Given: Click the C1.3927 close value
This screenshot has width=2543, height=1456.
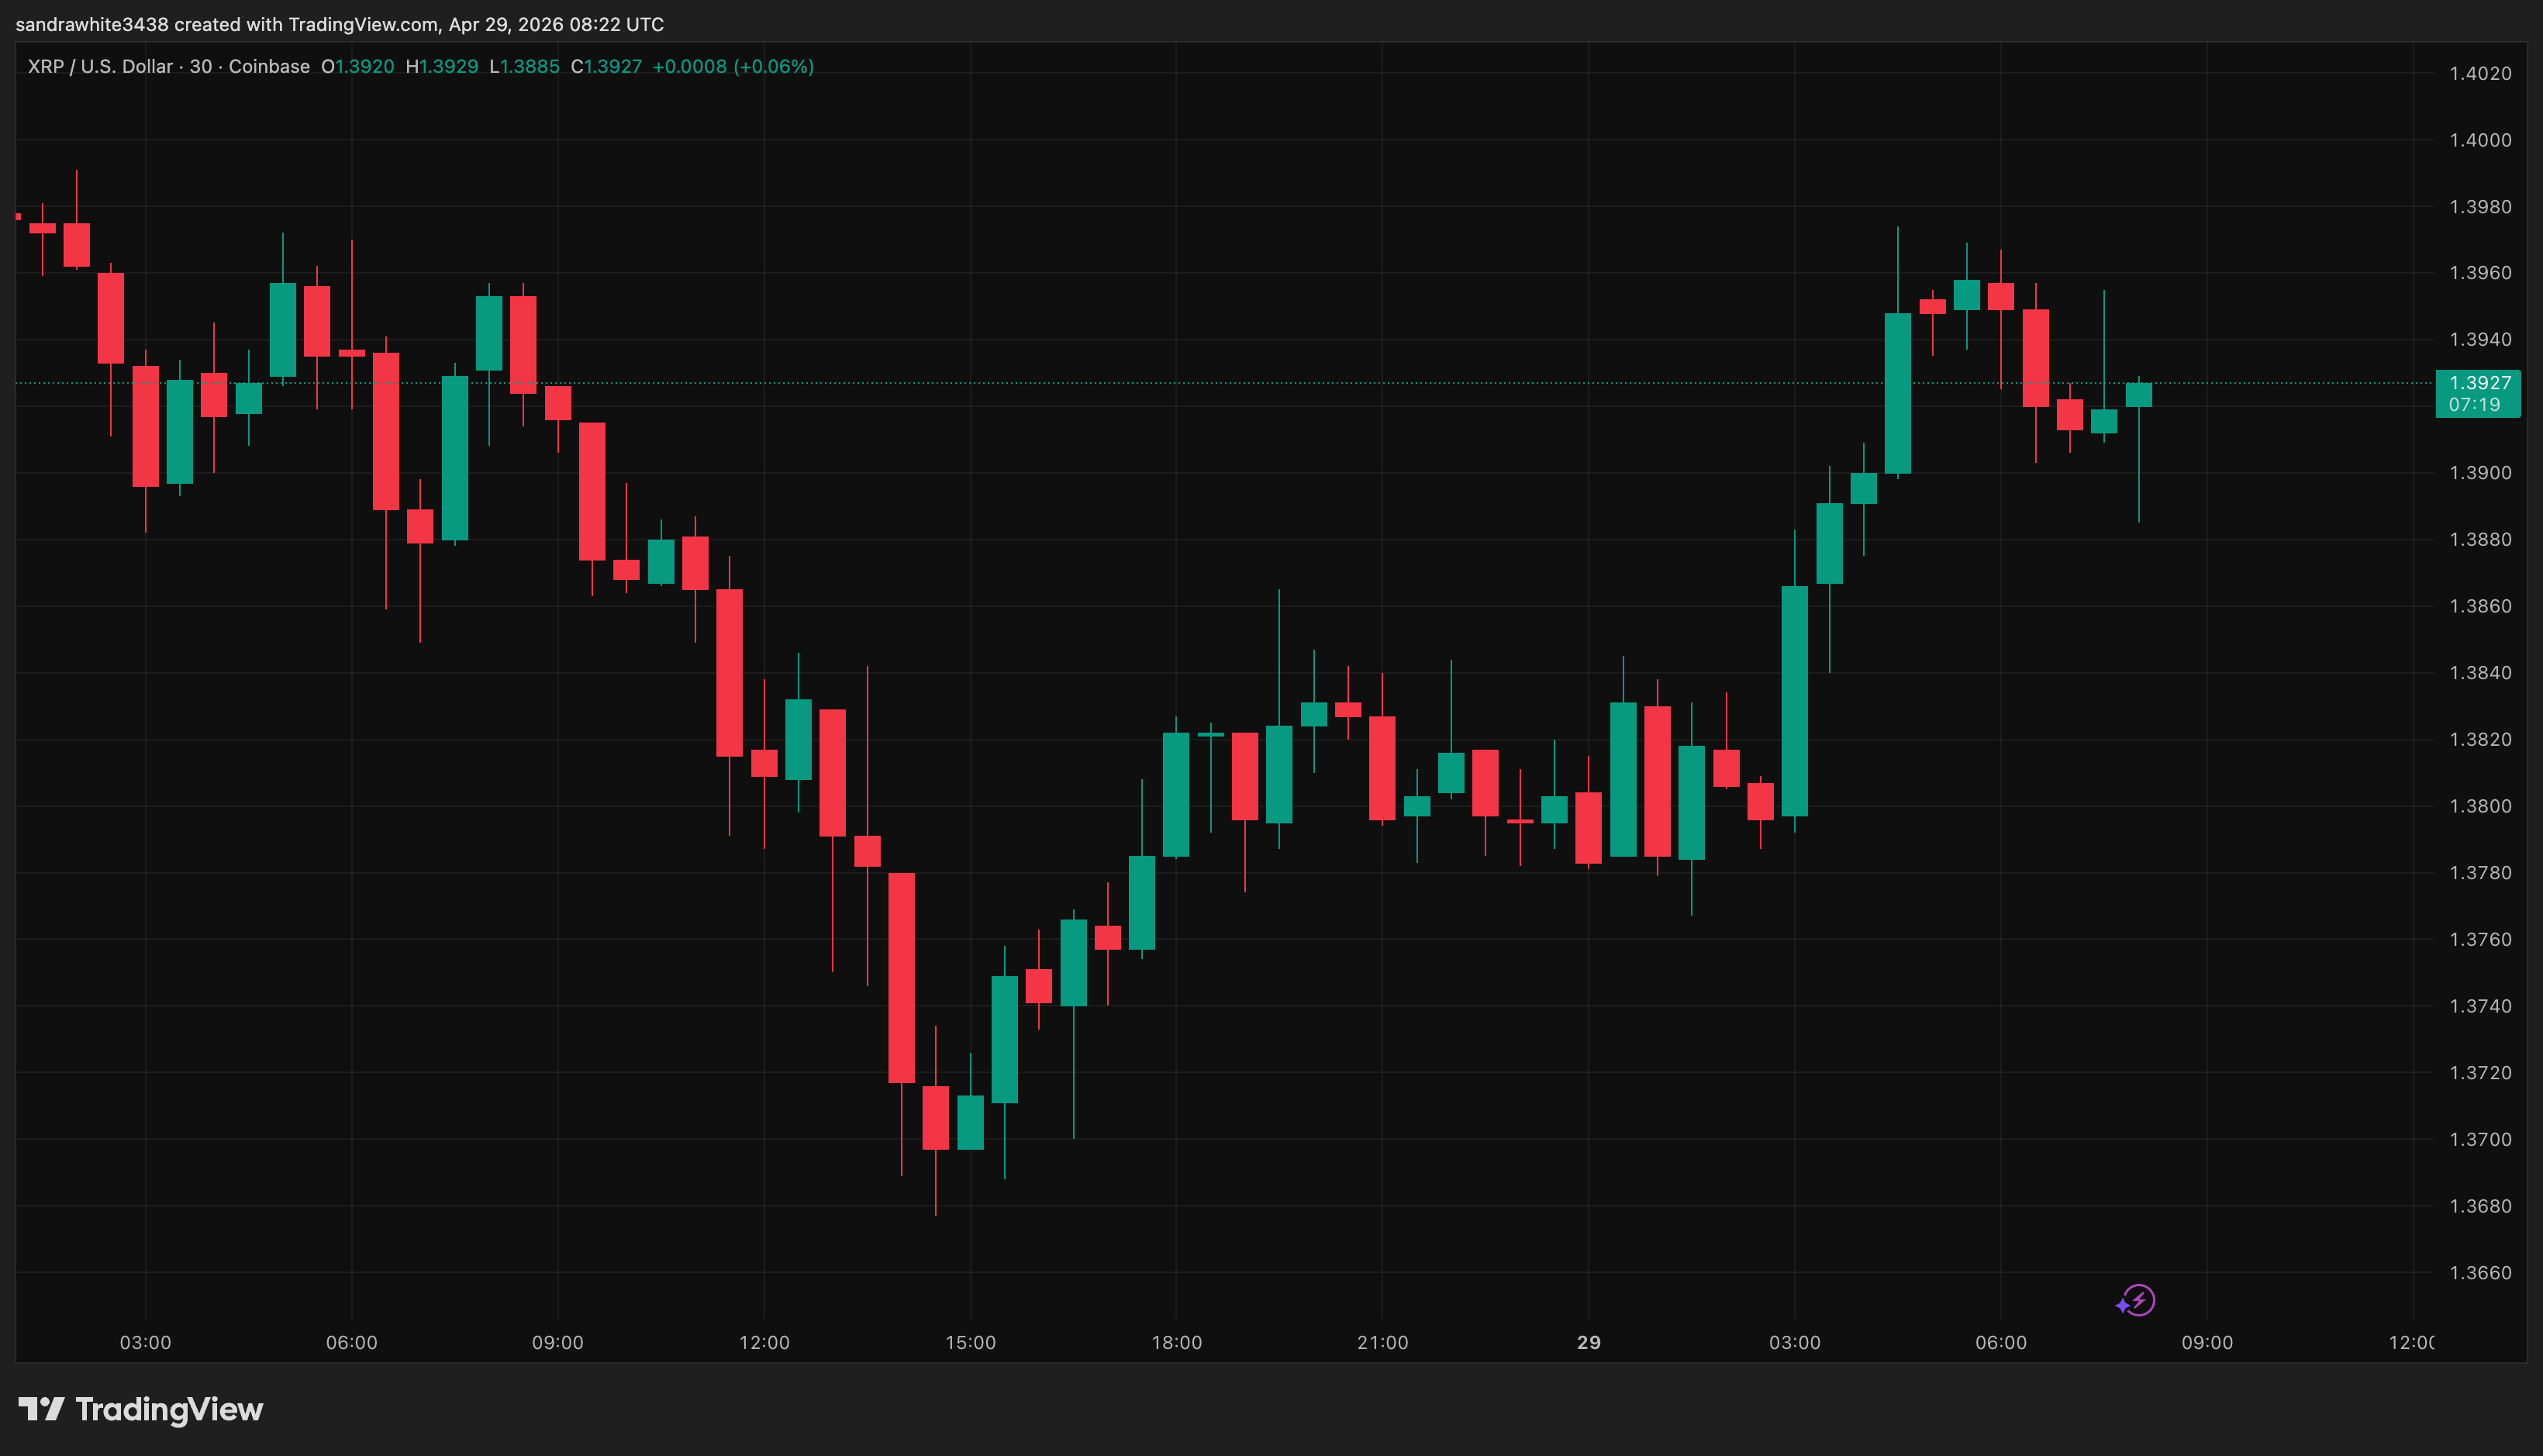Looking at the screenshot, I should click(x=605, y=67).
